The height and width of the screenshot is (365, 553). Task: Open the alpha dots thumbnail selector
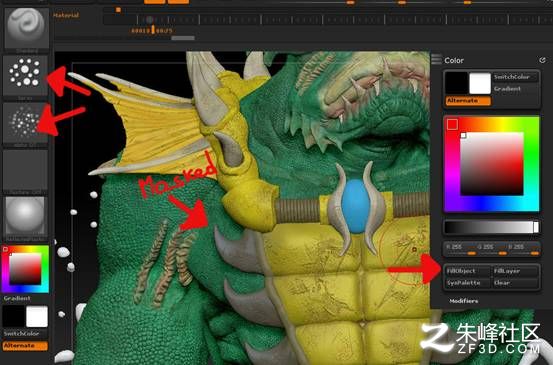pyautogui.click(x=25, y=122)
